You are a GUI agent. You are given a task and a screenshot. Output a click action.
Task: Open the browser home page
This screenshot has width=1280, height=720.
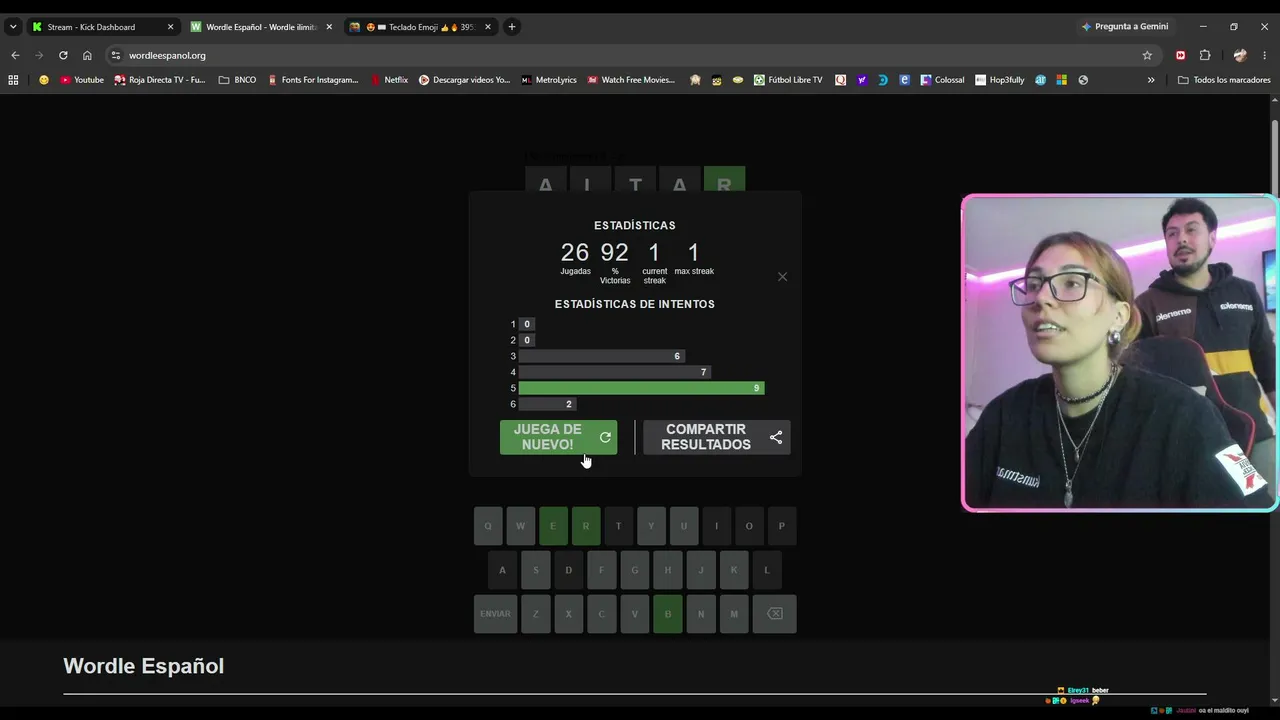(87, 55)
